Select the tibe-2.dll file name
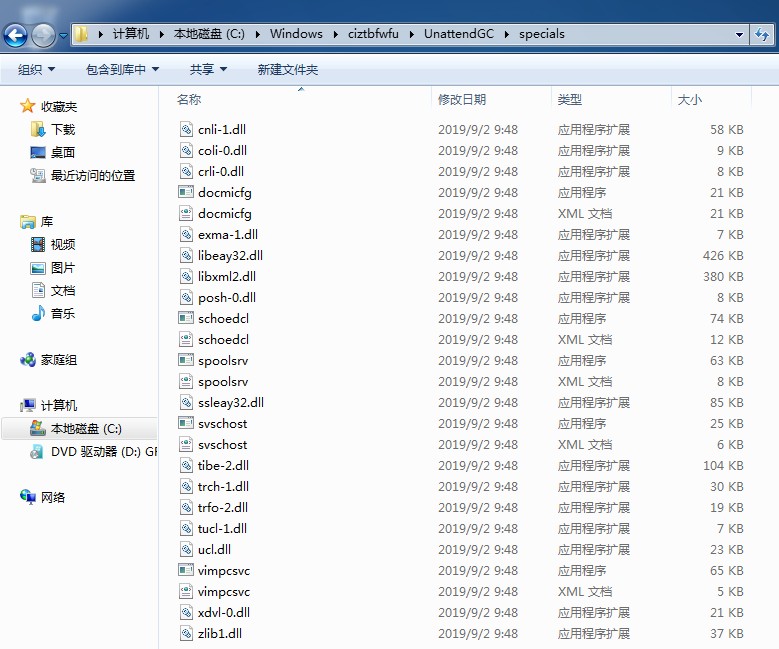Screen dimensions: 779x649 223,466
